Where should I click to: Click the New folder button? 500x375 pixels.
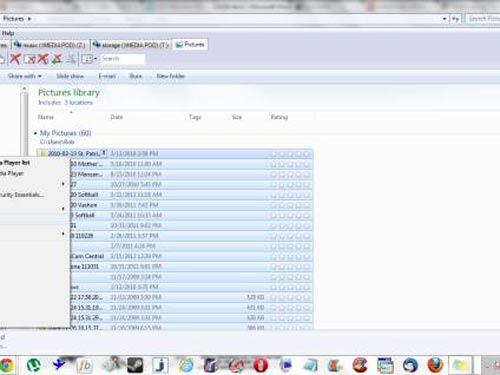tap(171, 76)
